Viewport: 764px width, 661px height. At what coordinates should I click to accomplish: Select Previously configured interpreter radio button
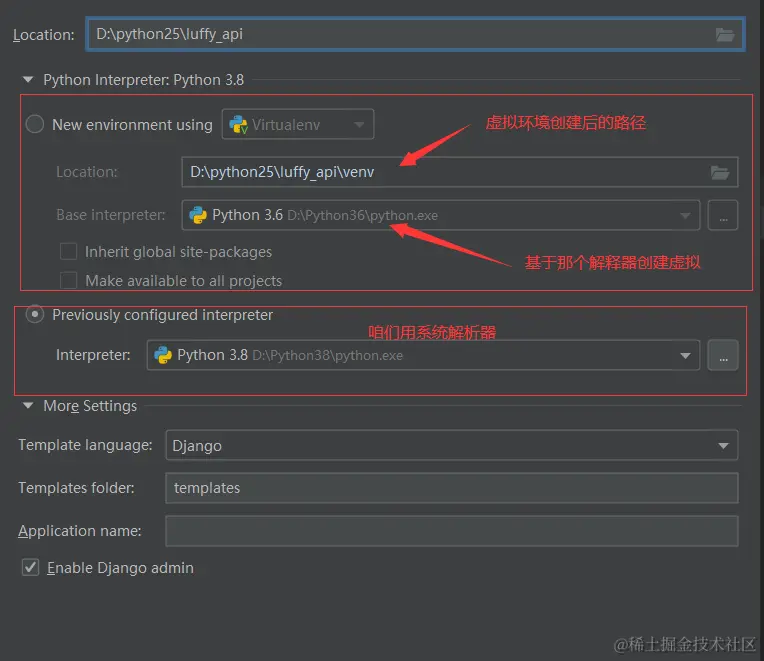(x=35, y=315)
